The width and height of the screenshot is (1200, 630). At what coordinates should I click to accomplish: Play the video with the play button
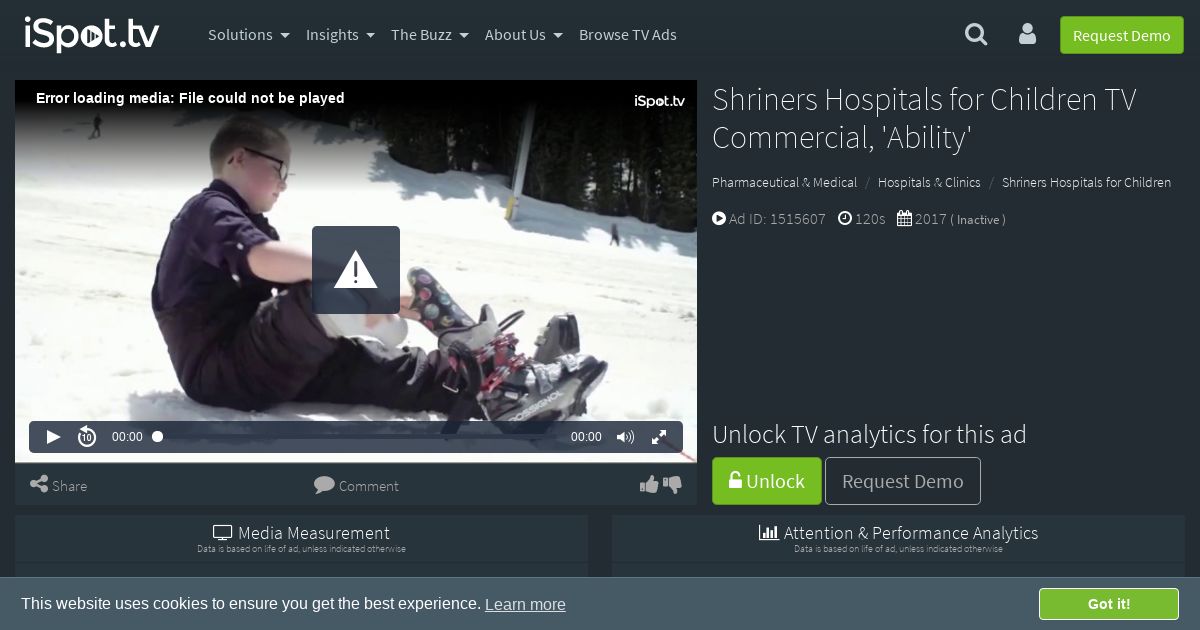pyautogui.click(x=54, y=437)
